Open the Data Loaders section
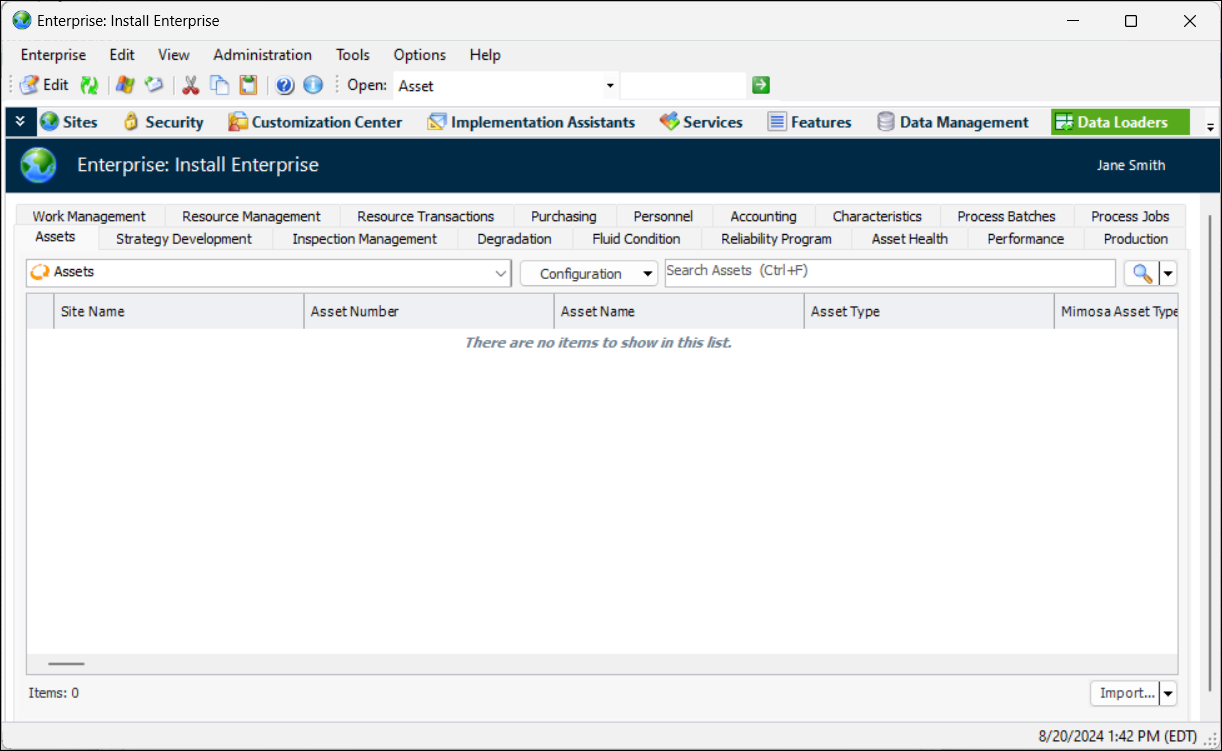Viewport: 1222px width, 751px height. 1120,122
